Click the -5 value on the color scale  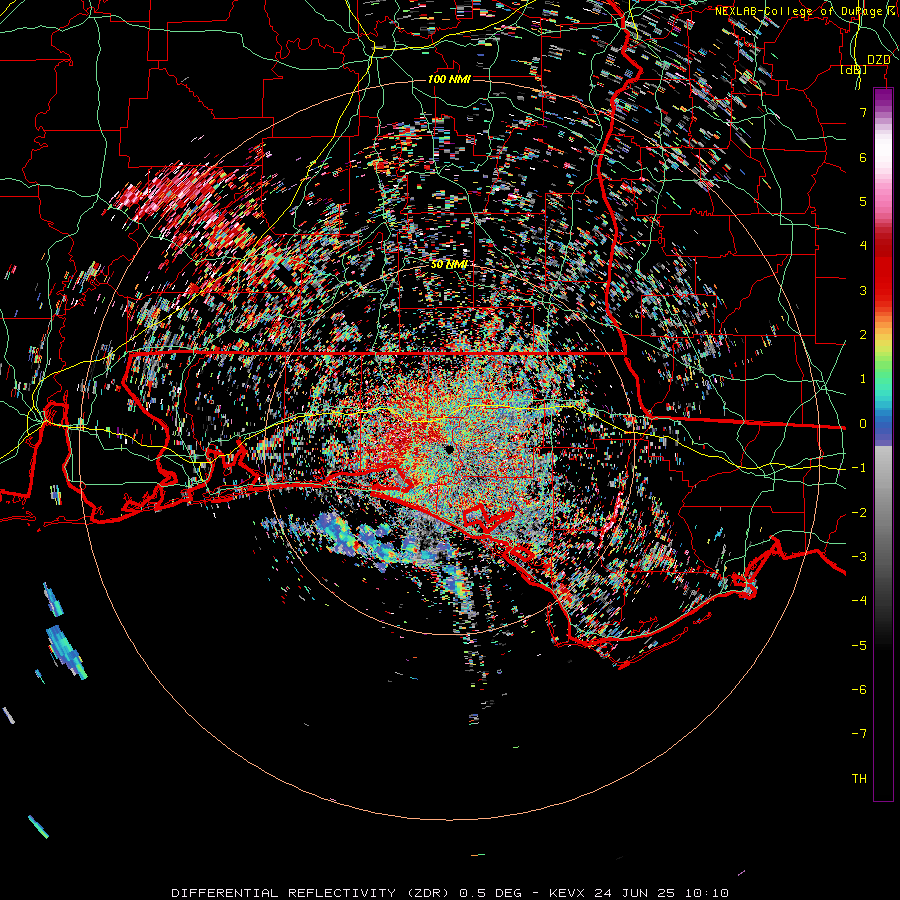pos(859,646)
